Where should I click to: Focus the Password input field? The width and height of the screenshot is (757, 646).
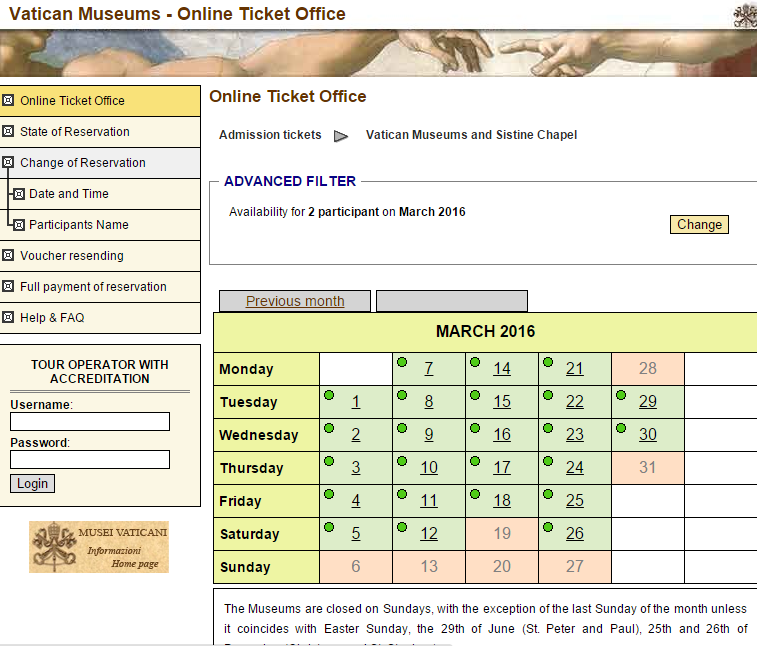click(90, 460)
